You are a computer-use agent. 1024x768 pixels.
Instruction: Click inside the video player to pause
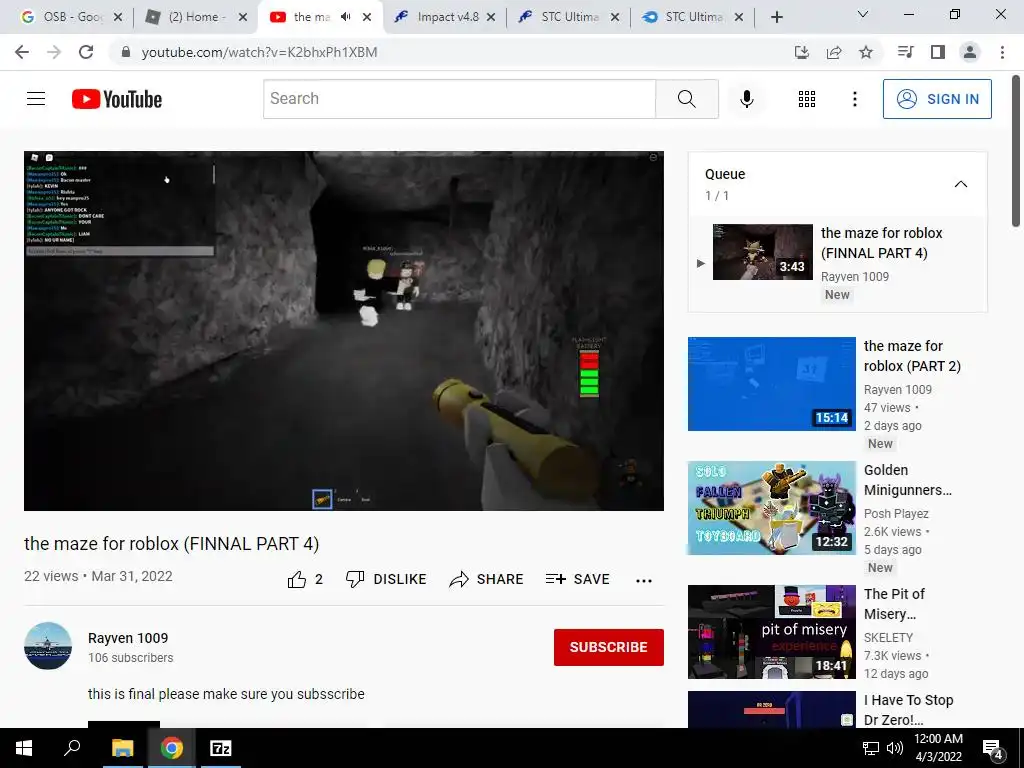click(x=344, y=331)
